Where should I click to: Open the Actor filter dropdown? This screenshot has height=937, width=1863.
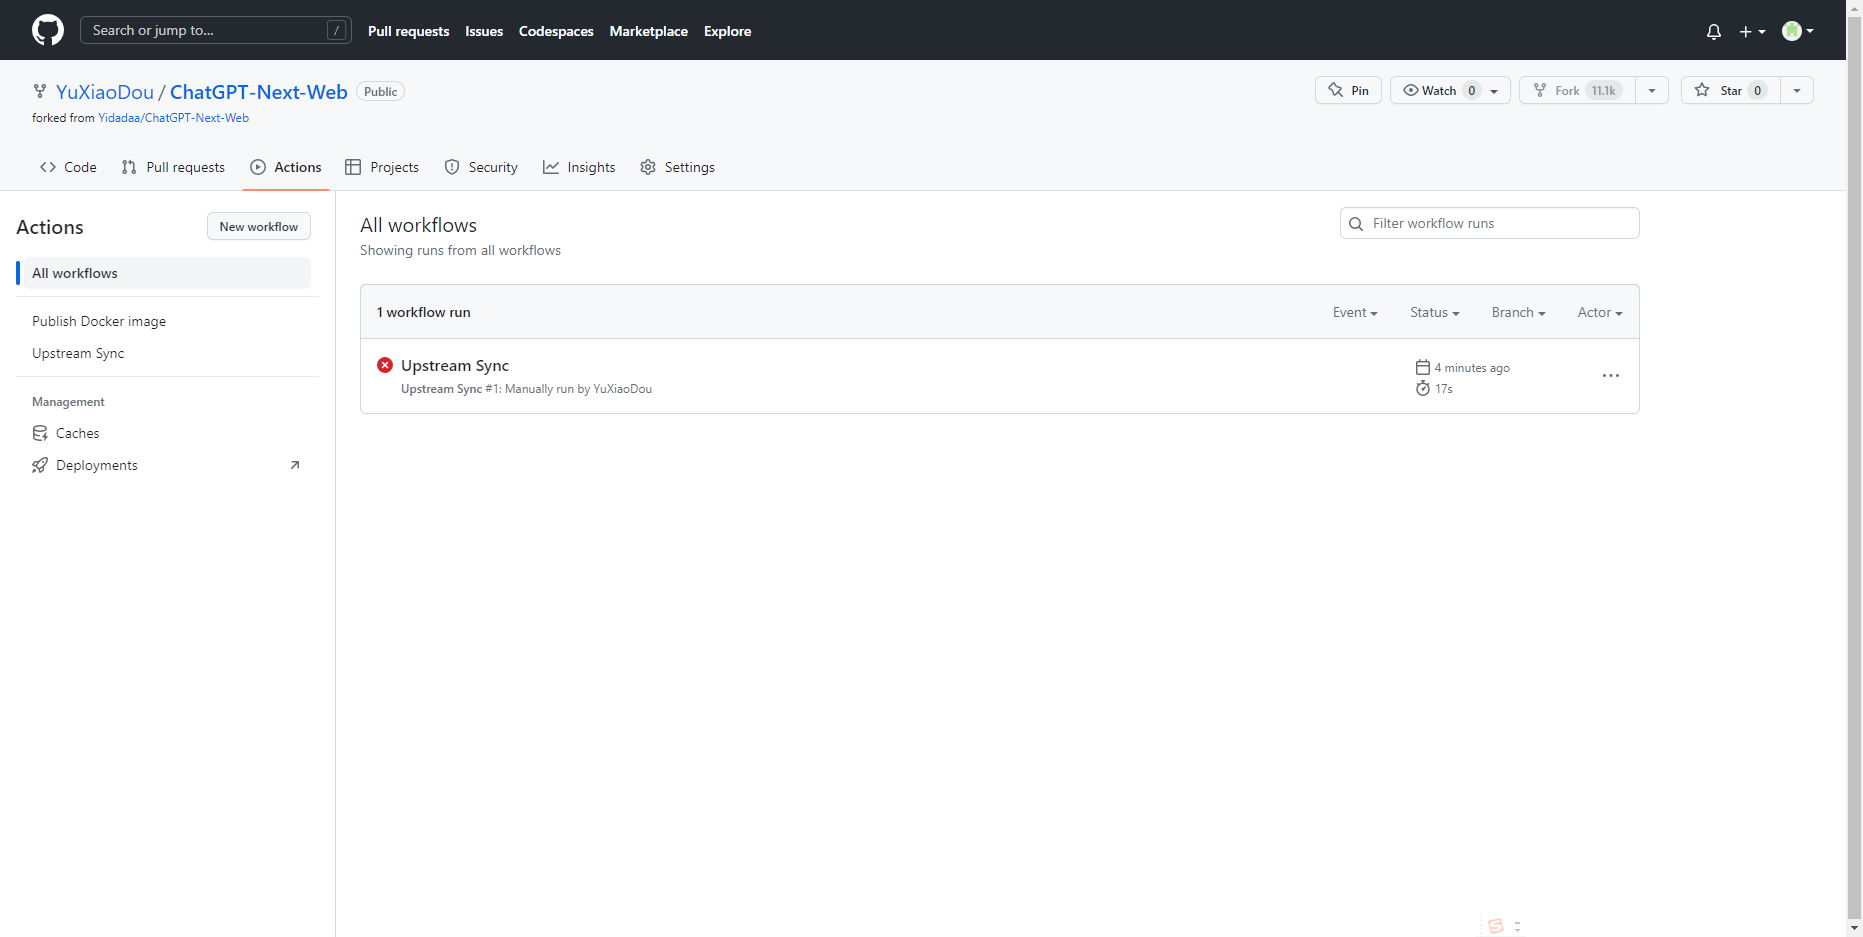tap(1598, 312)
